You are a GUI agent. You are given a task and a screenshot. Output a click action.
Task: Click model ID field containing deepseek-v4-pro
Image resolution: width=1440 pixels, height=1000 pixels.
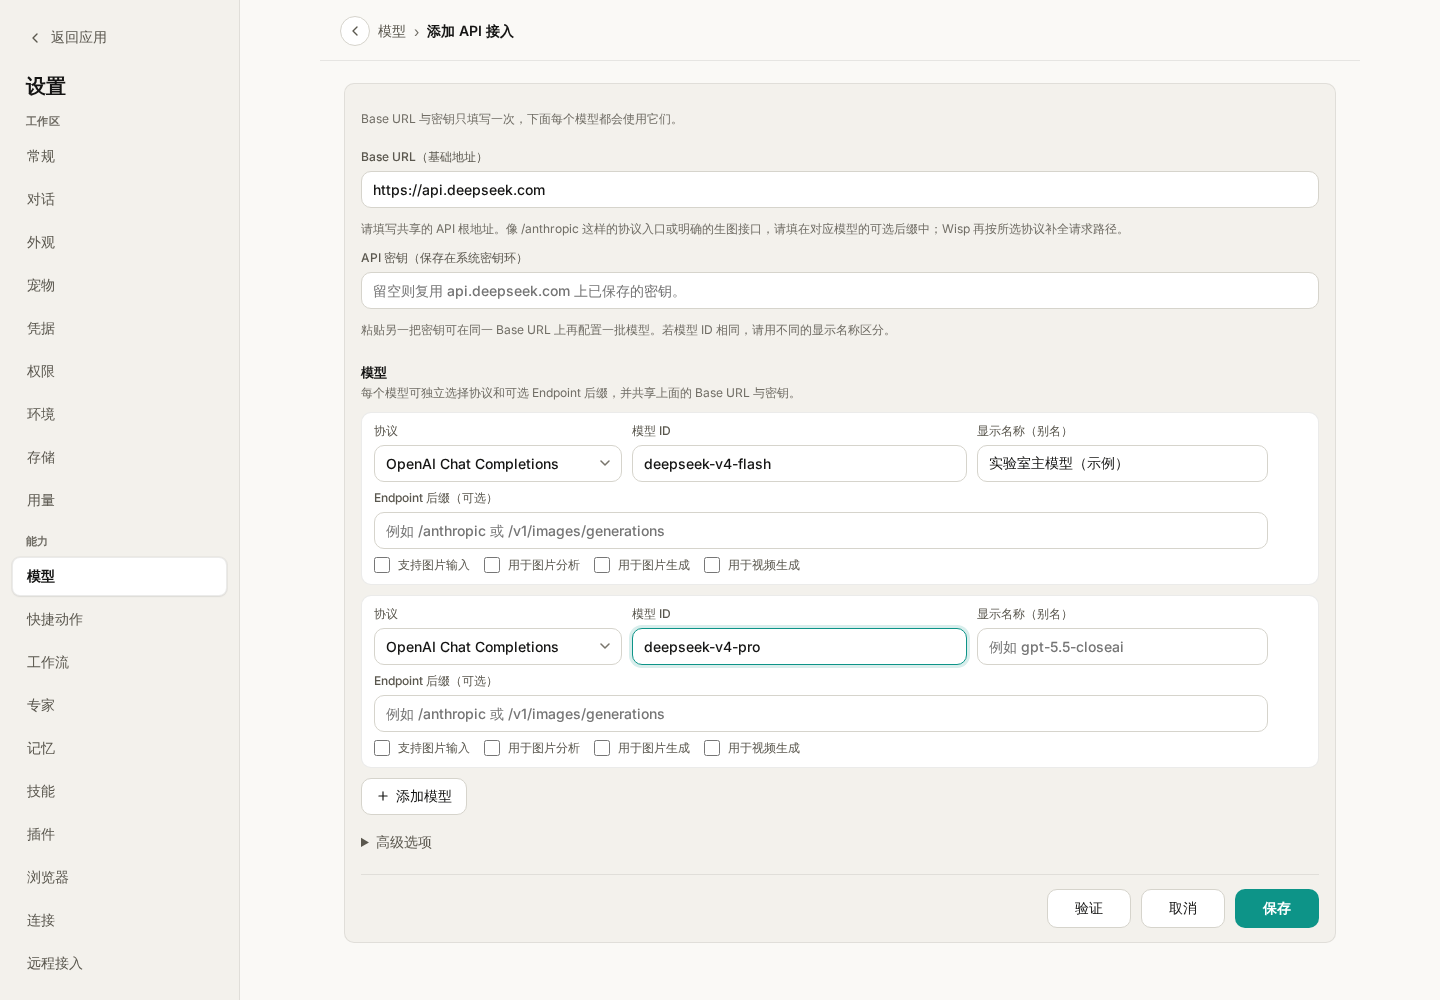[799, 647]
